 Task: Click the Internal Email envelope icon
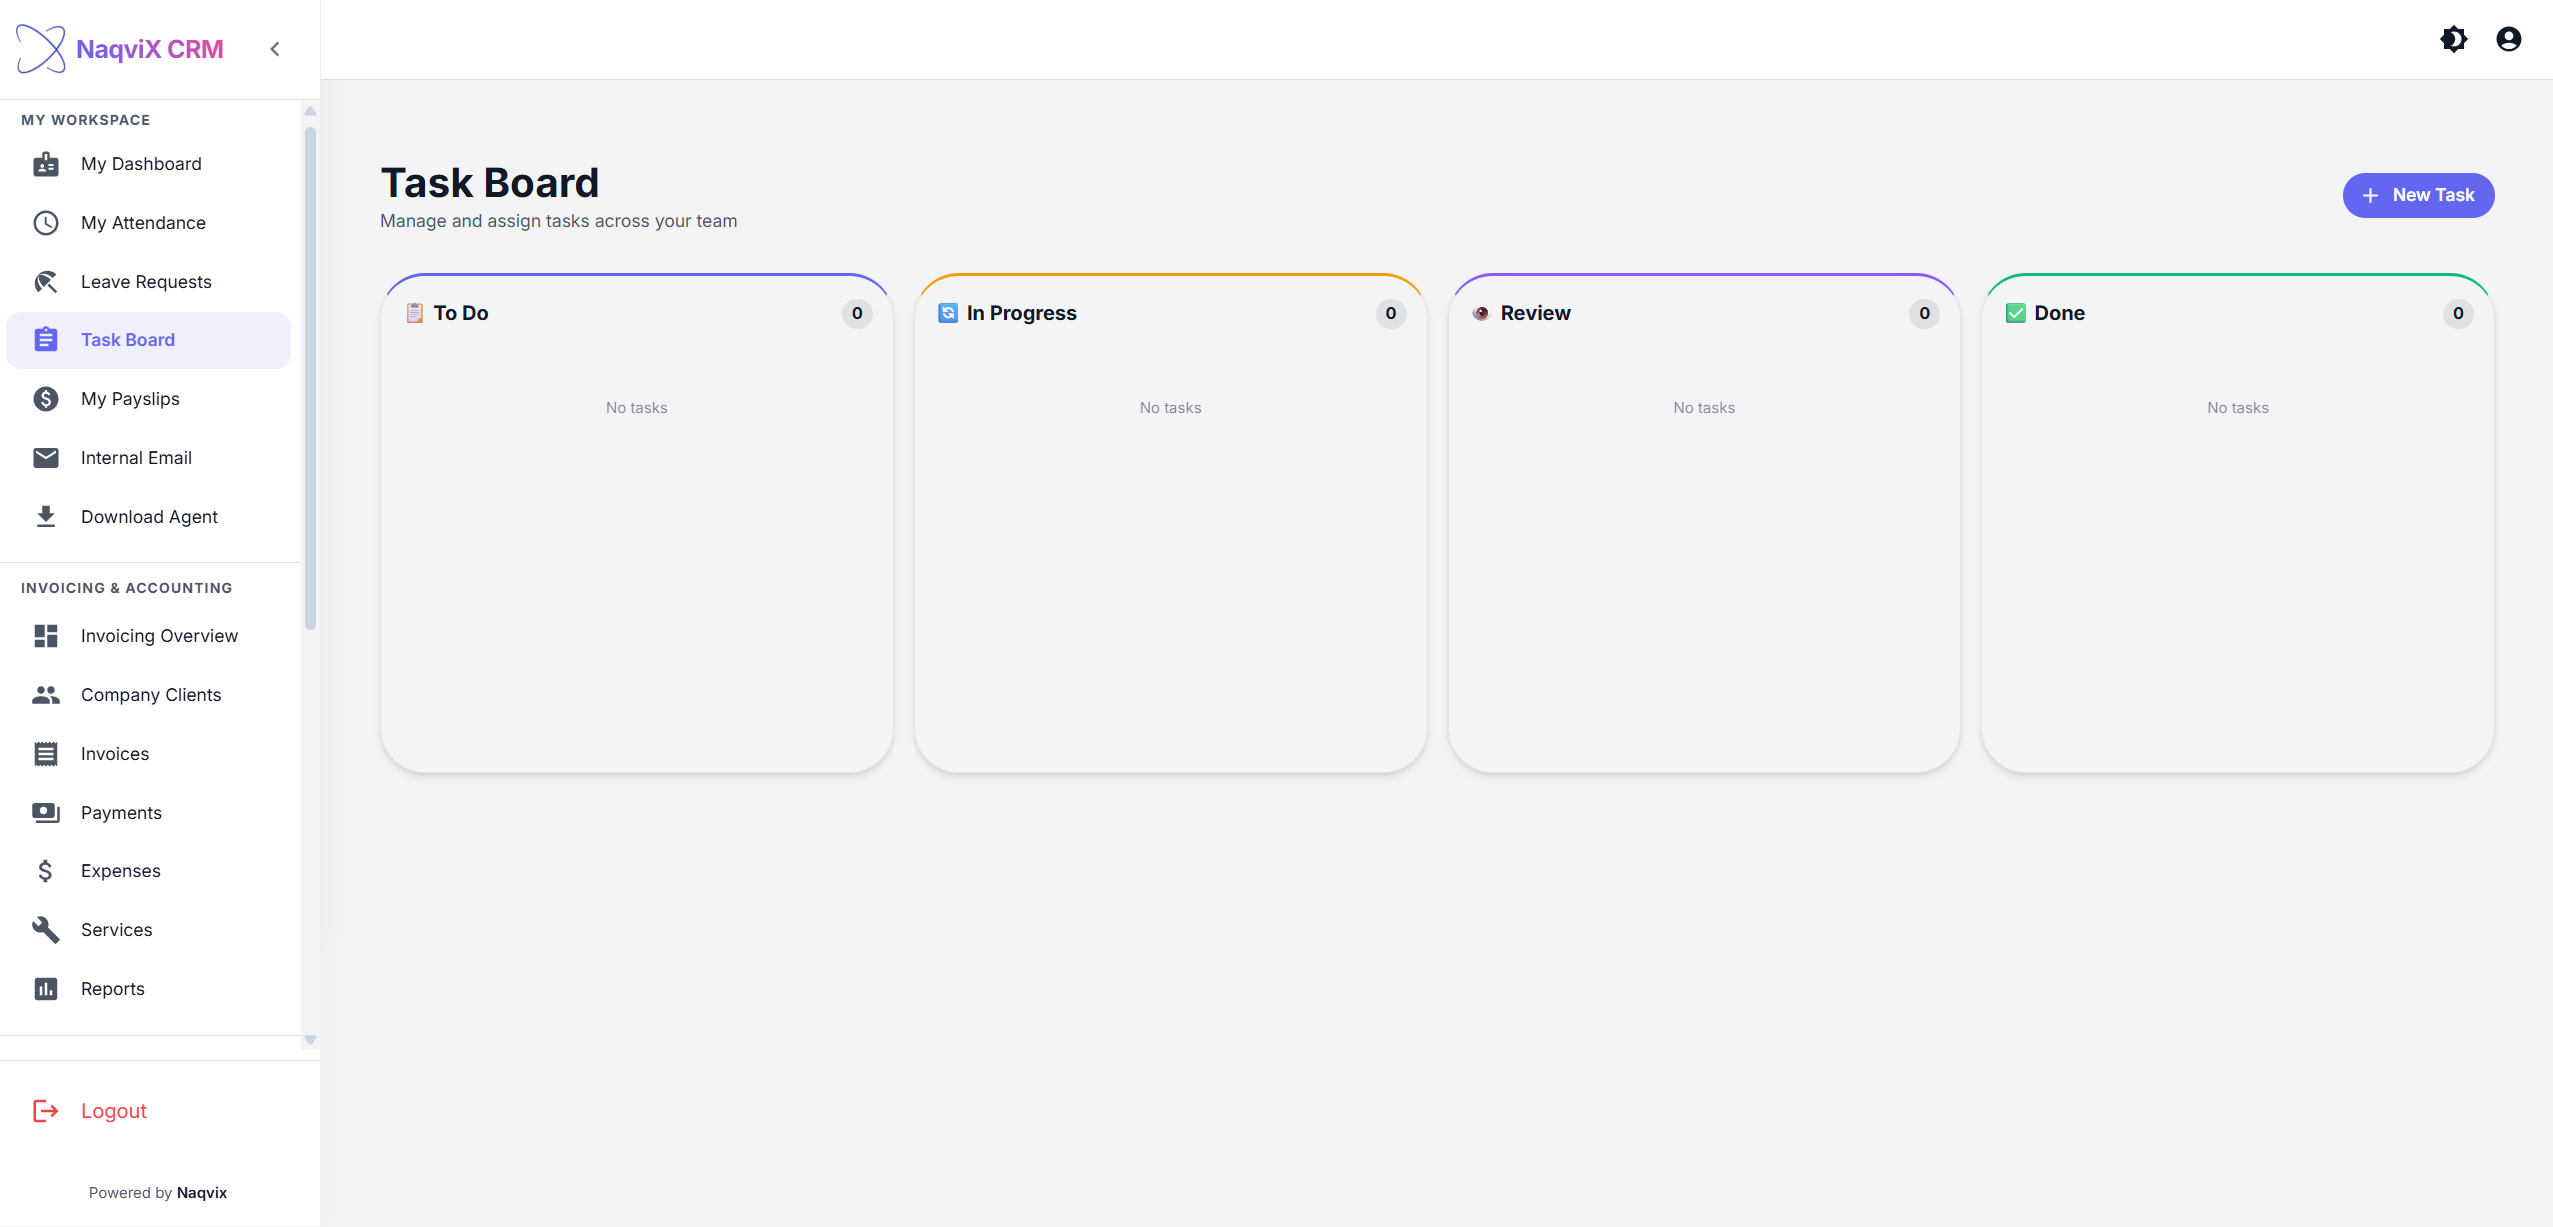tap(46, 457)
